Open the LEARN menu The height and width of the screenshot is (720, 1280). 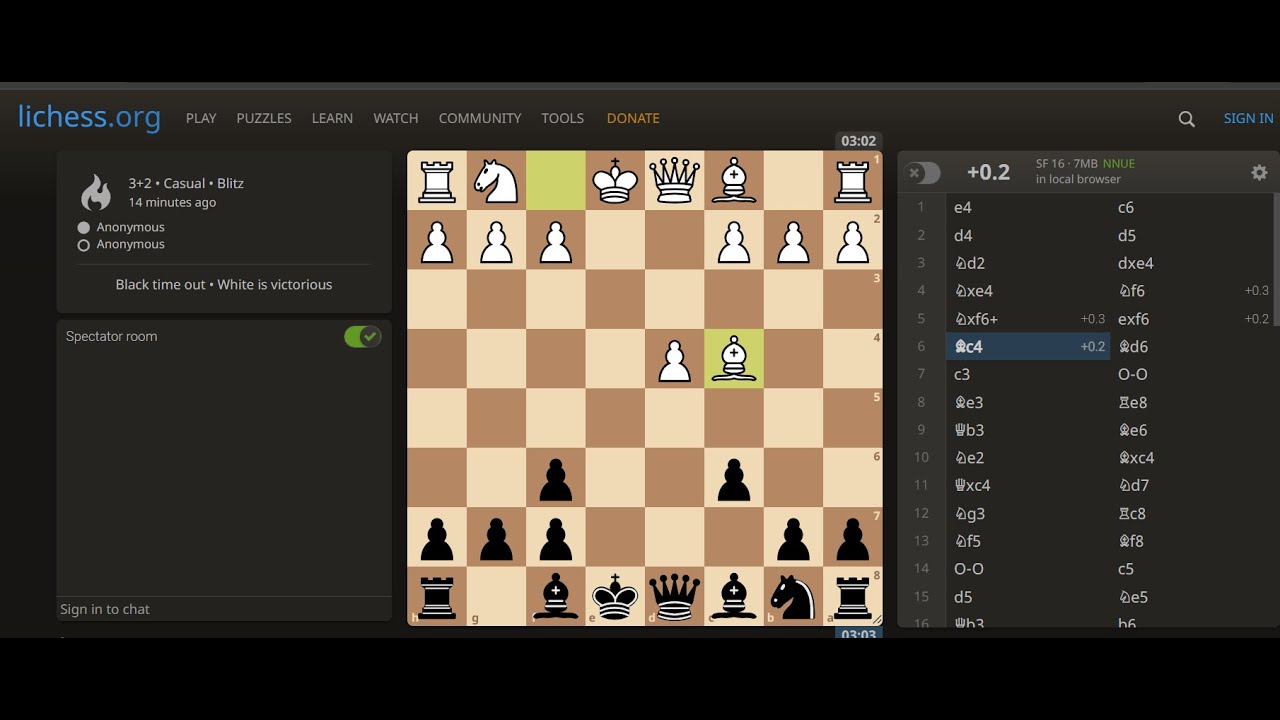(x=332, y=118)
